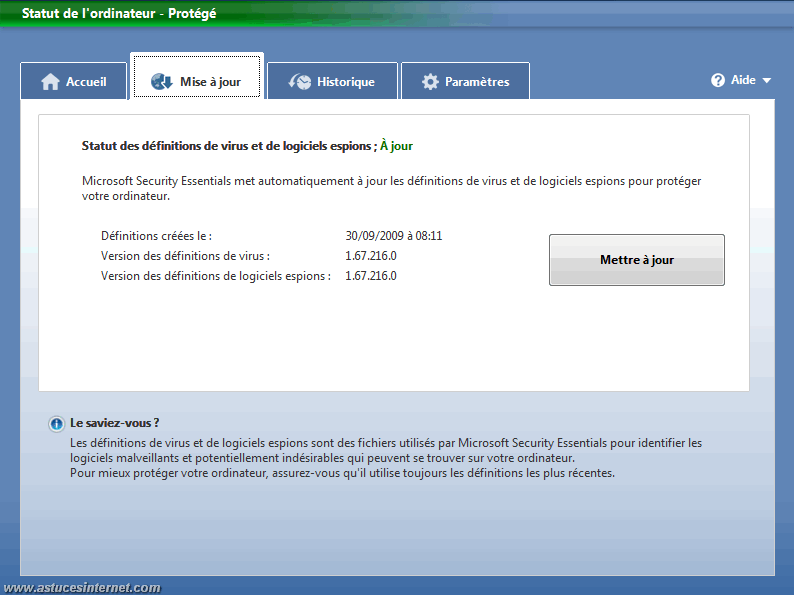Click the date 30/09/2009 à 08:11

pyautogui.click(x=393, y=236)
